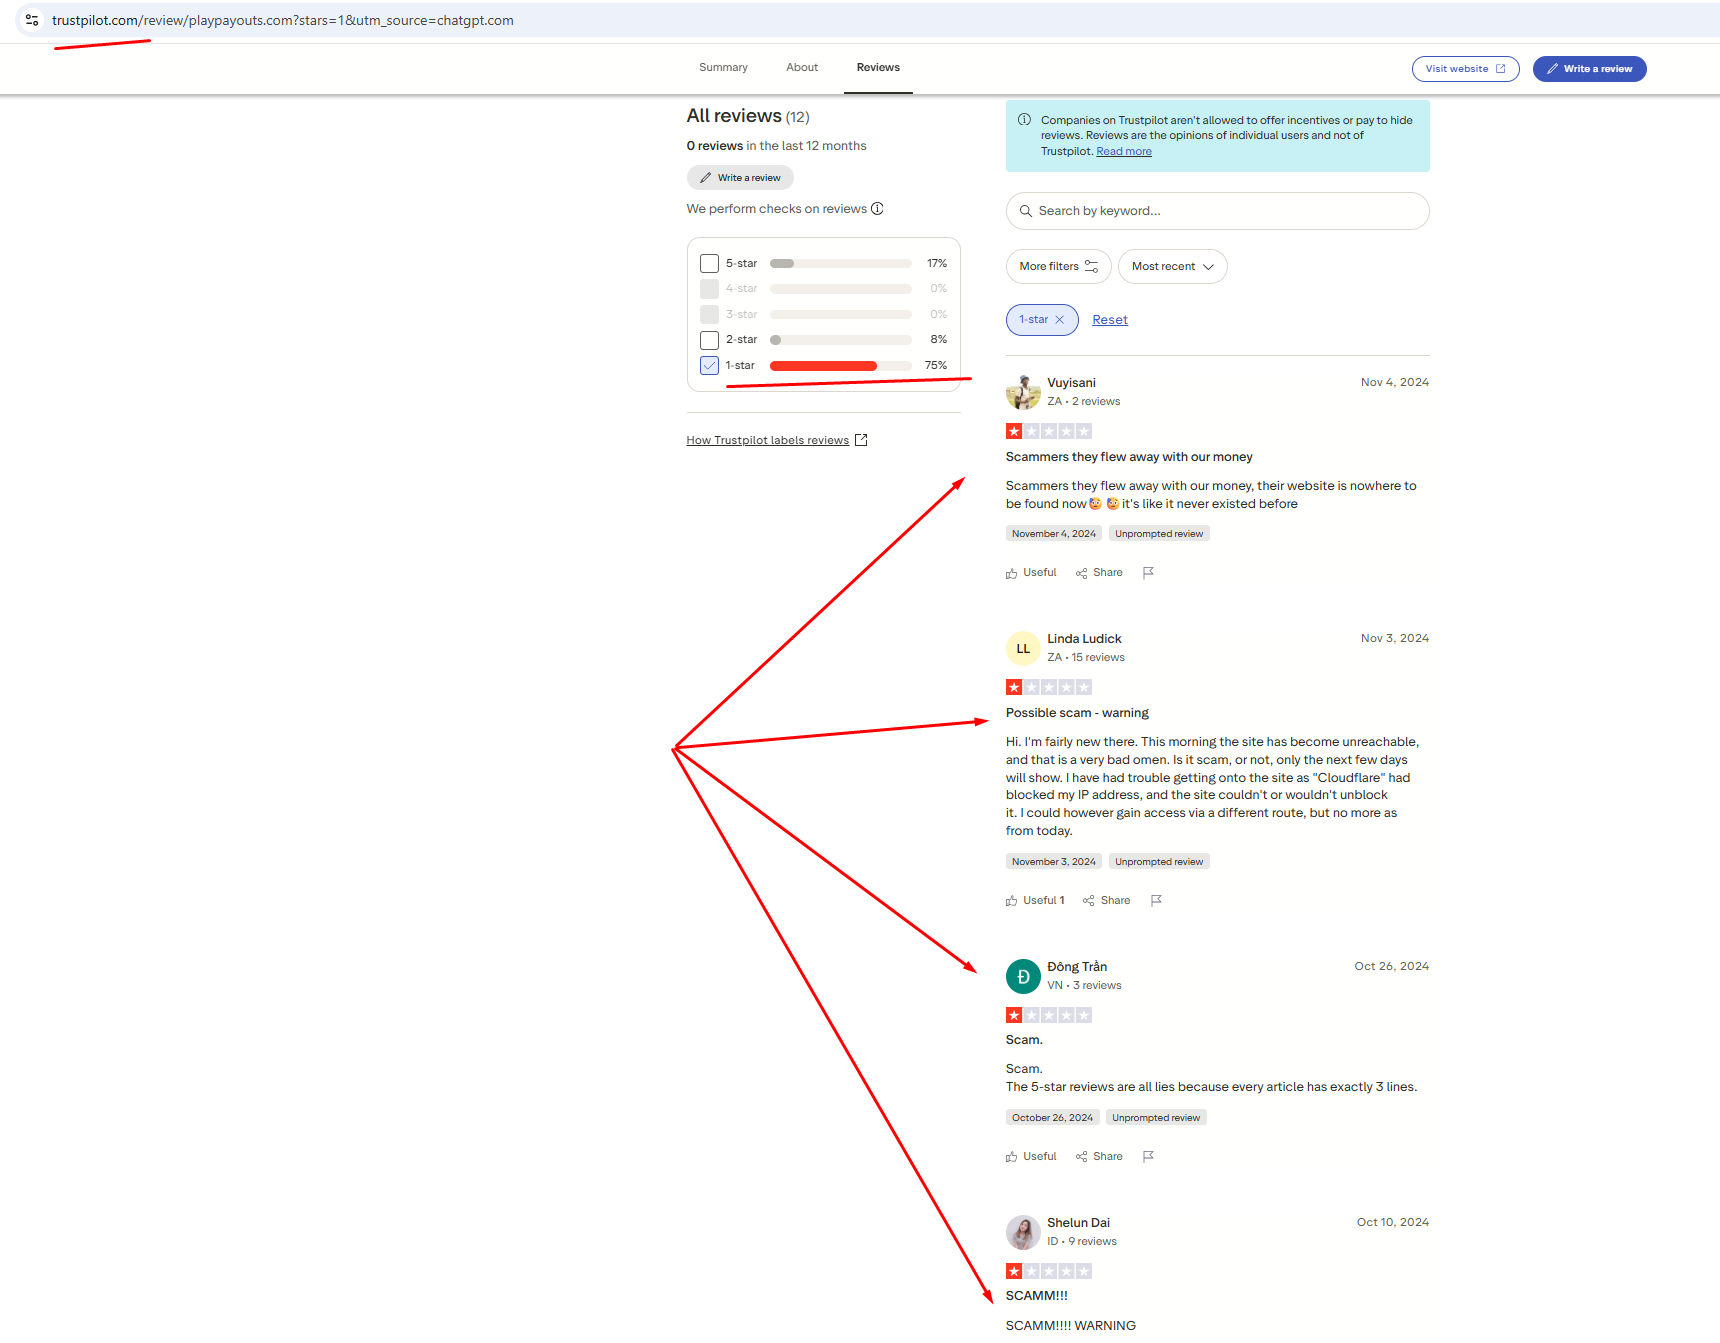Open Shelun Dai's reviewer name
This screenshot has height=1343, width=1720.
coord(1078,1223)
